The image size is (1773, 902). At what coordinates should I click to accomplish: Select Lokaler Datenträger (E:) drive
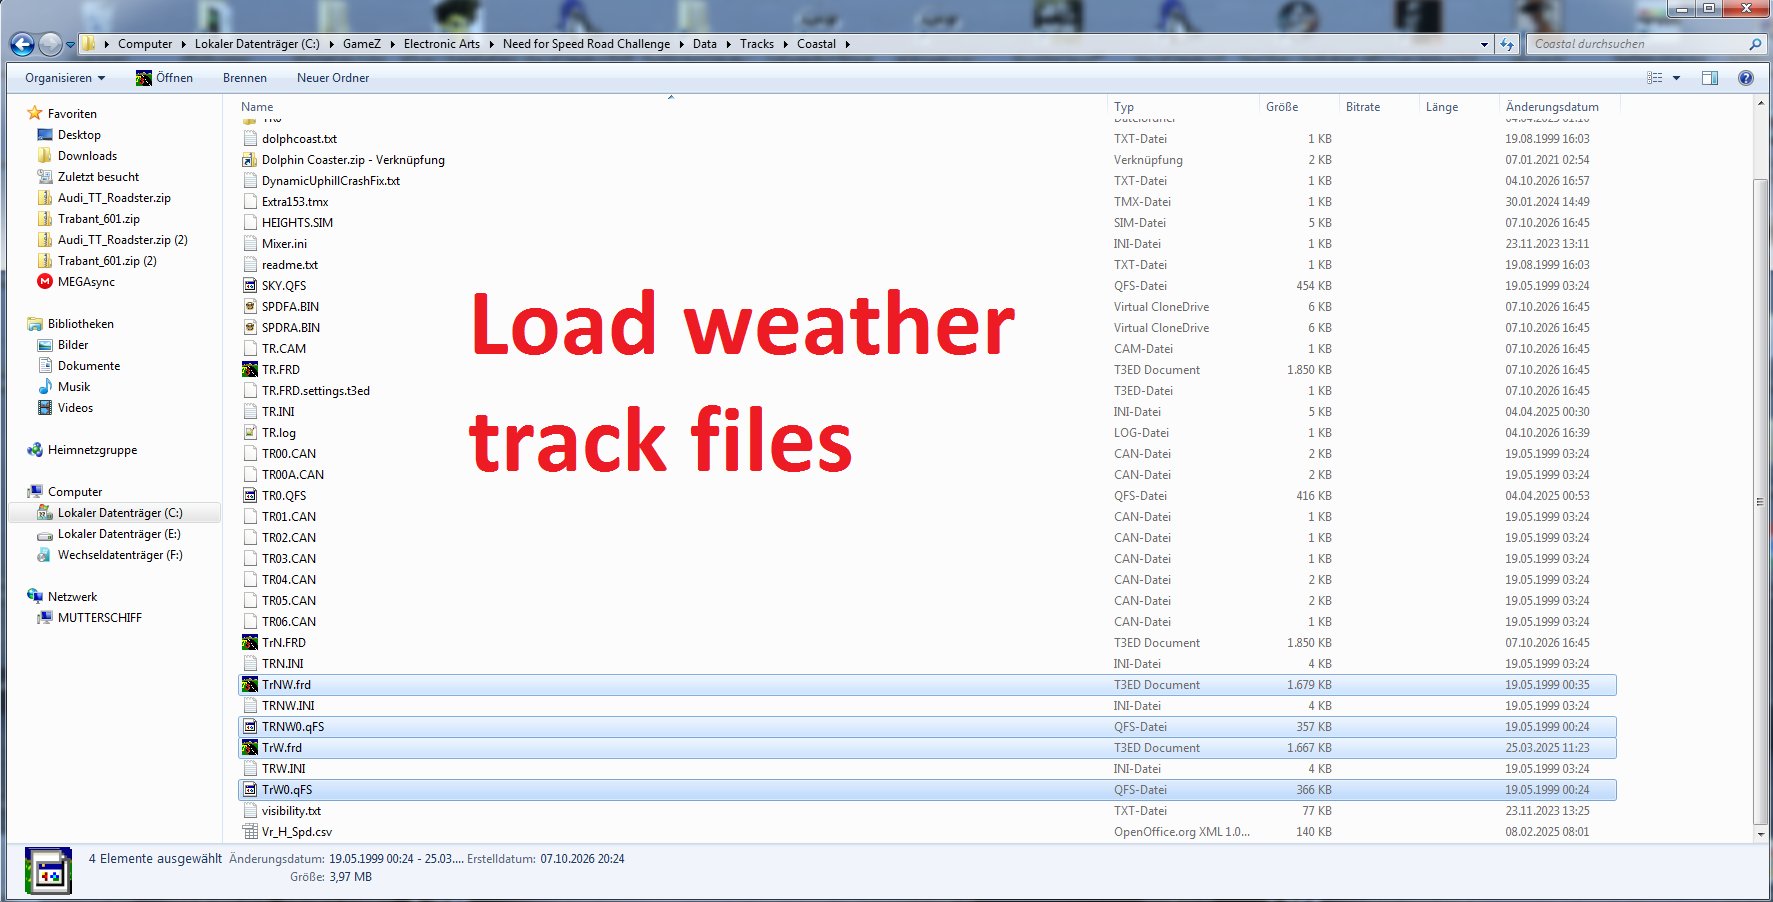(119, 534)
